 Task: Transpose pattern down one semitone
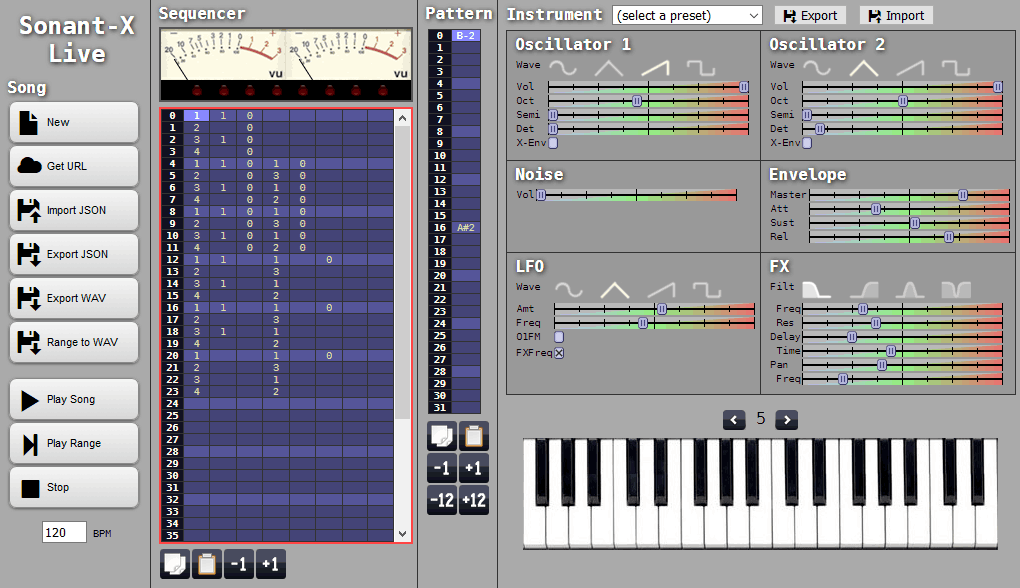(x=442, y=468)
